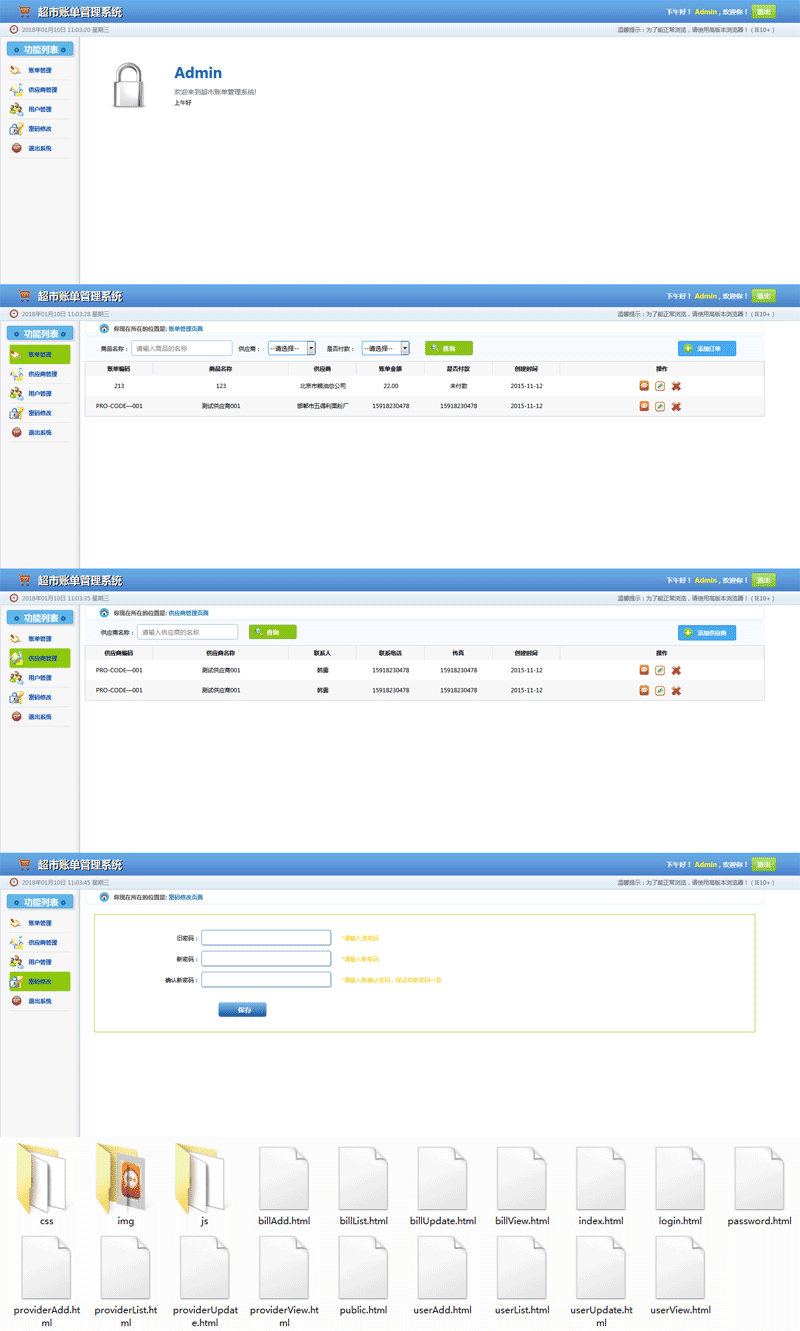This screenshot has height=1331, width=800.
Task: Click the 商品名称 search field
Action: (182, 348)
